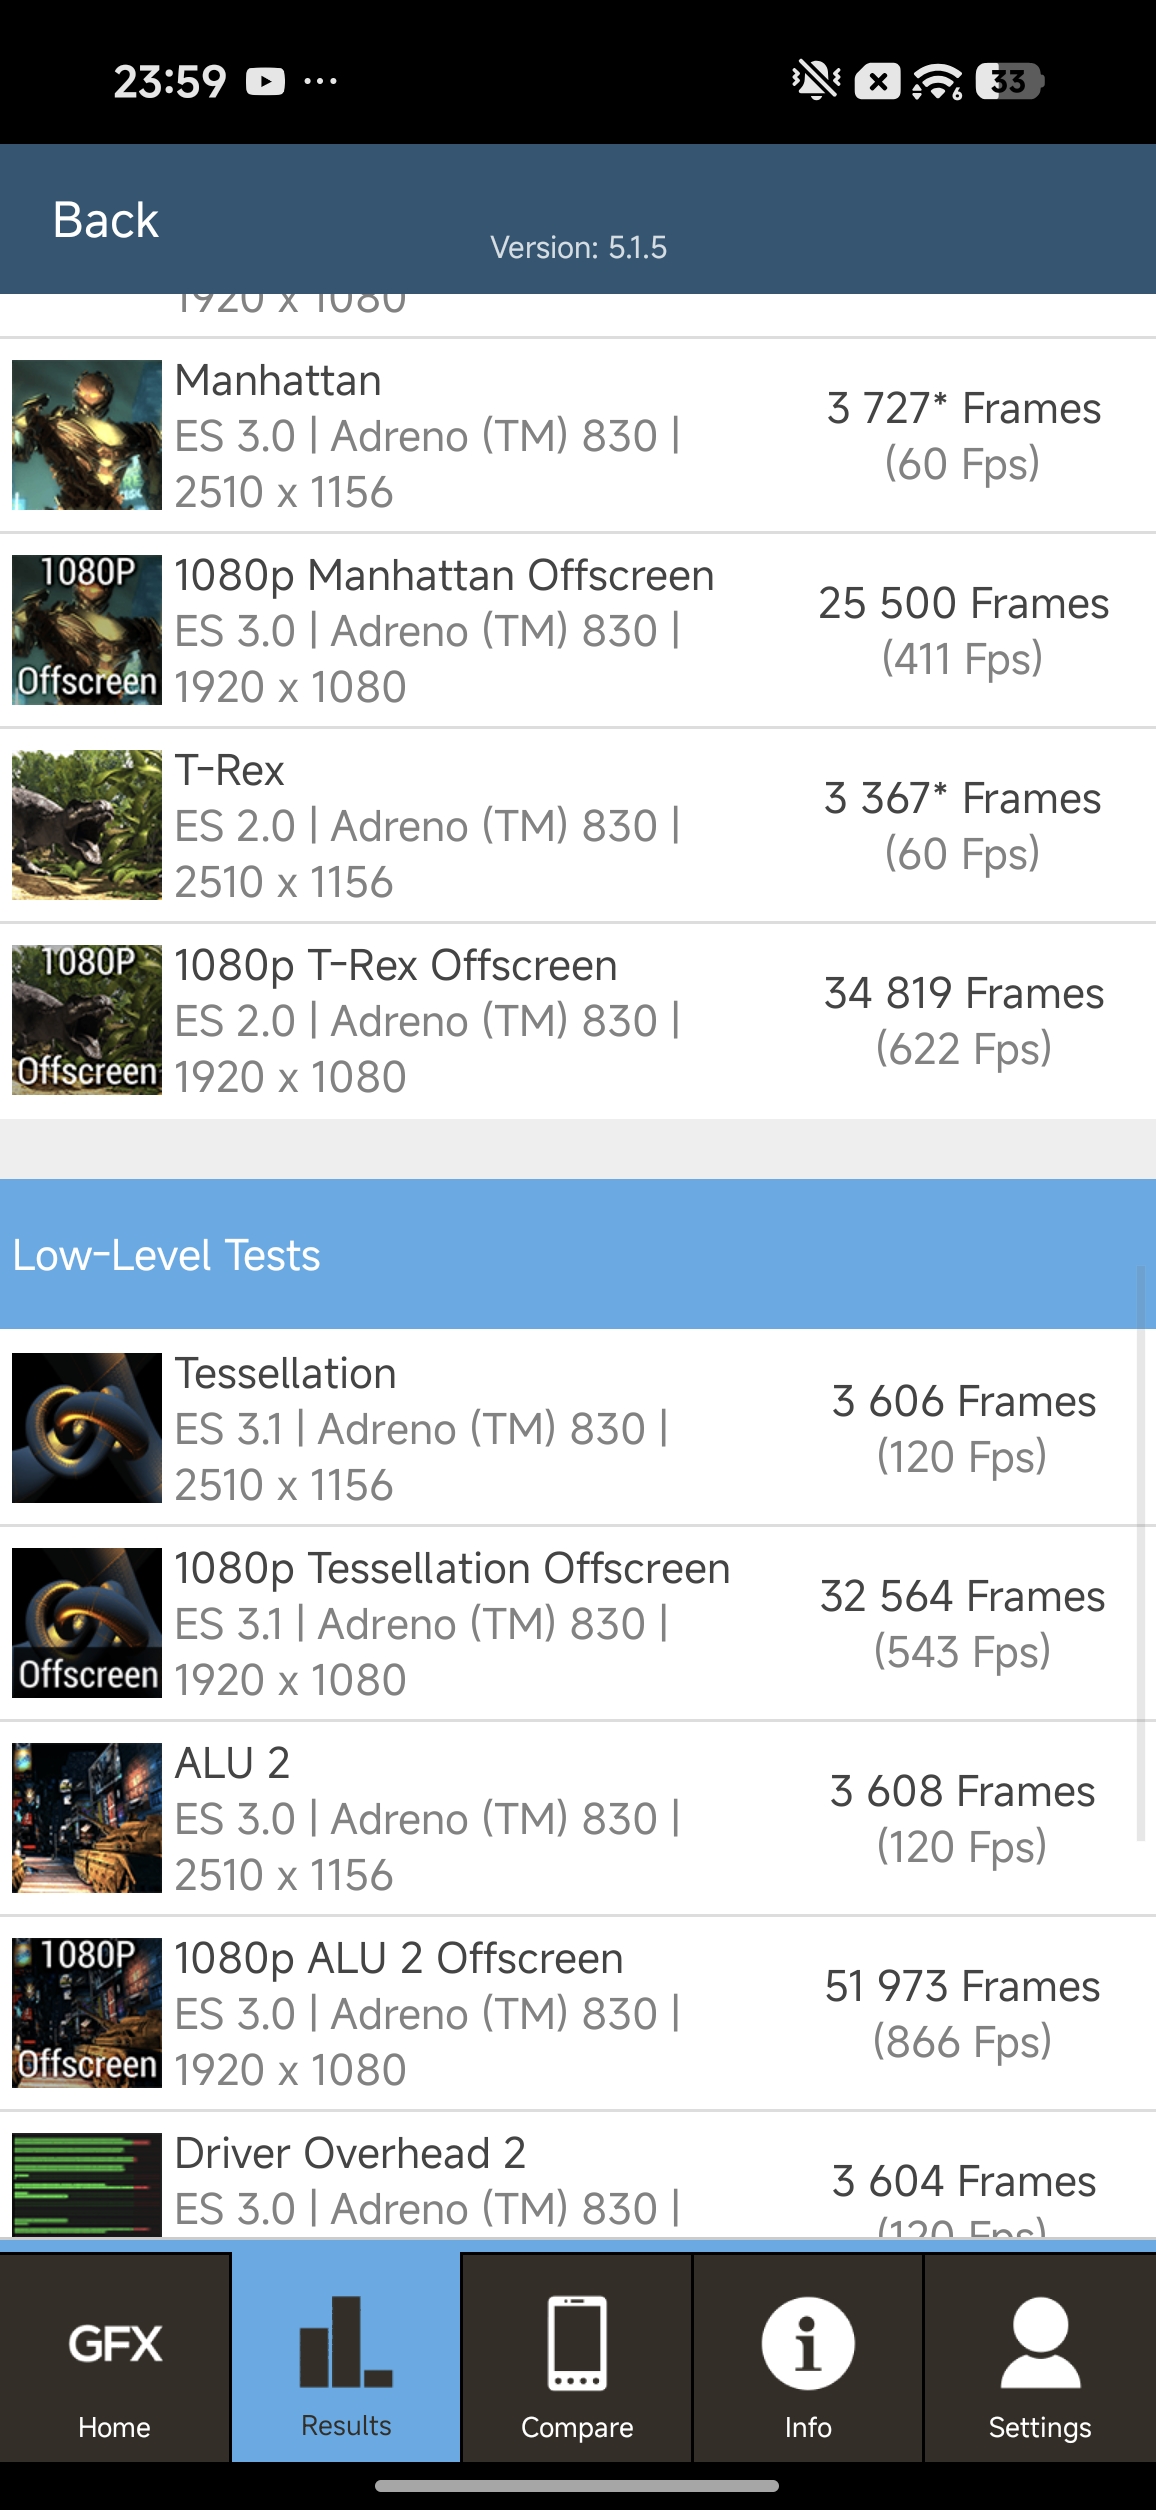Open the 1080p ALU 2 Offscreen result

coord(578,2013)
